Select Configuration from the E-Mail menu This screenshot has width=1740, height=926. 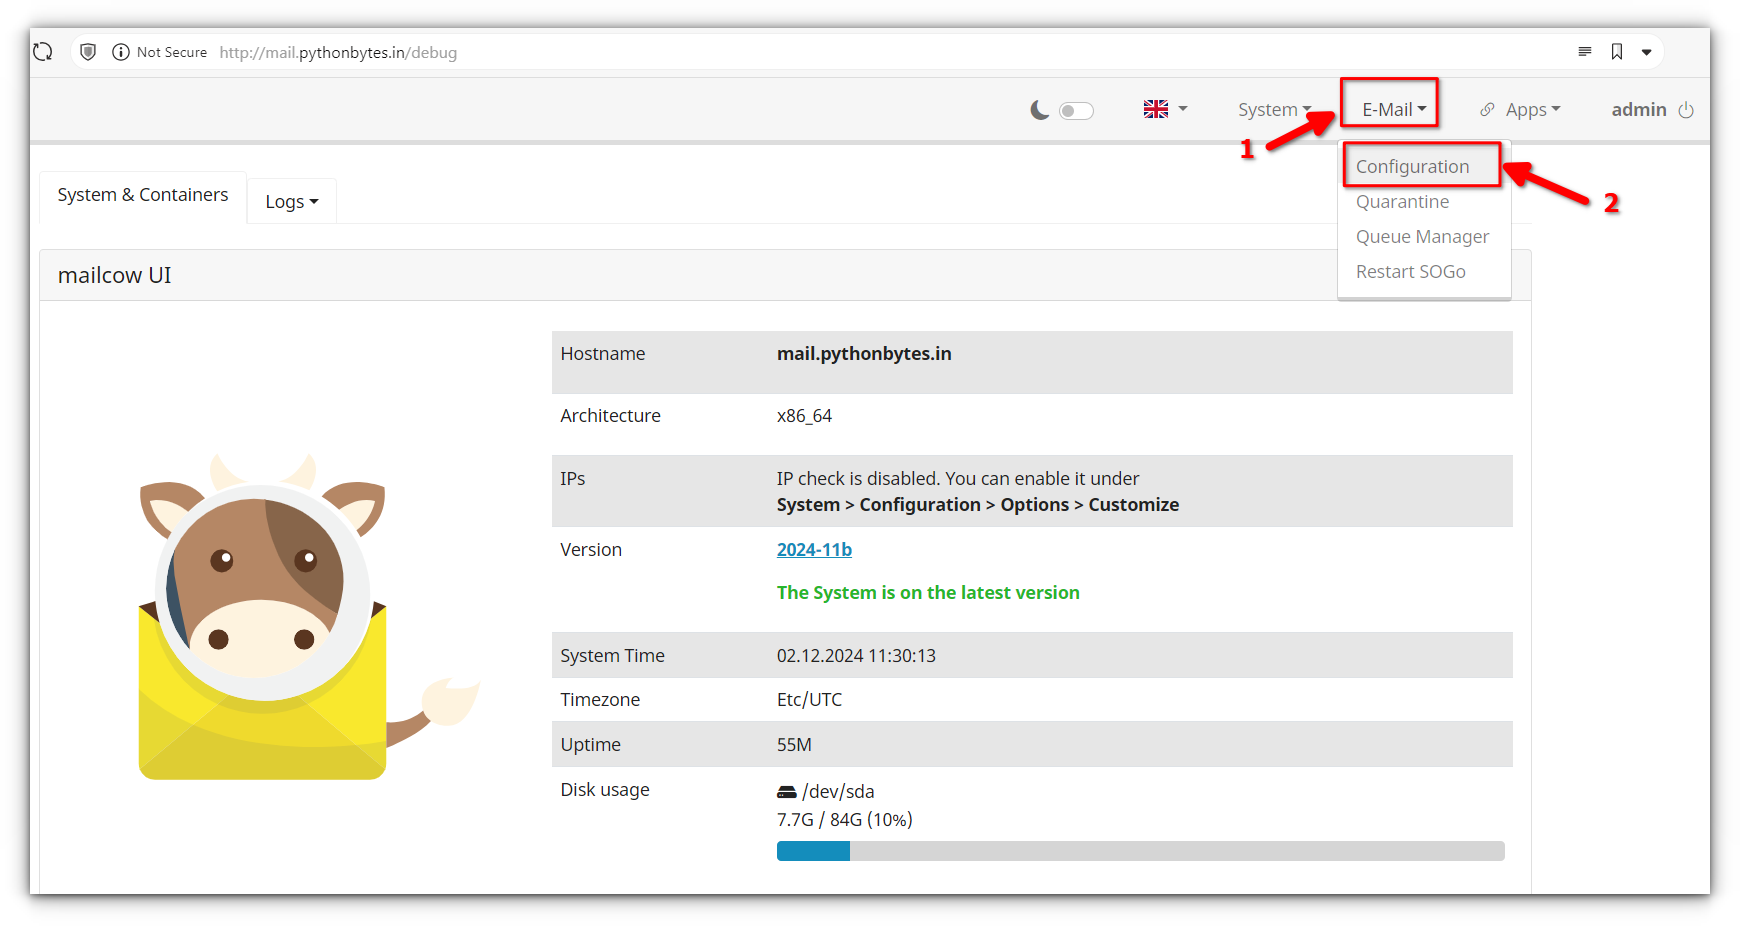click(1412, 166)
